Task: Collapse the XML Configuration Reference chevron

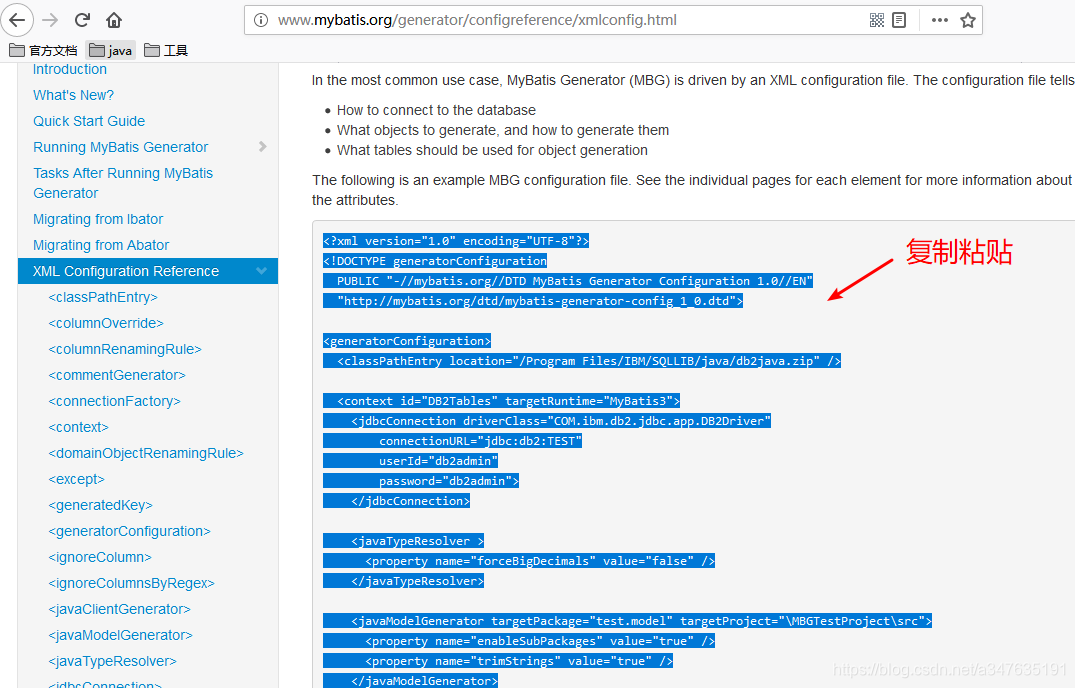Action: (261, 271)
